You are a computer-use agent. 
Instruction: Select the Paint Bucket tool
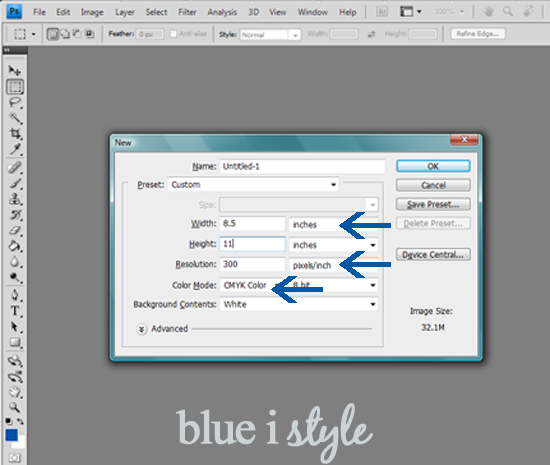tap(15, 246)
